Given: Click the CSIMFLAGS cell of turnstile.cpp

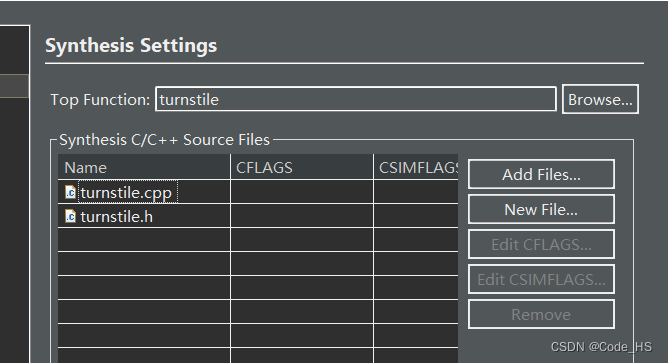Looking at the screenshot, I should click(416, 192).
